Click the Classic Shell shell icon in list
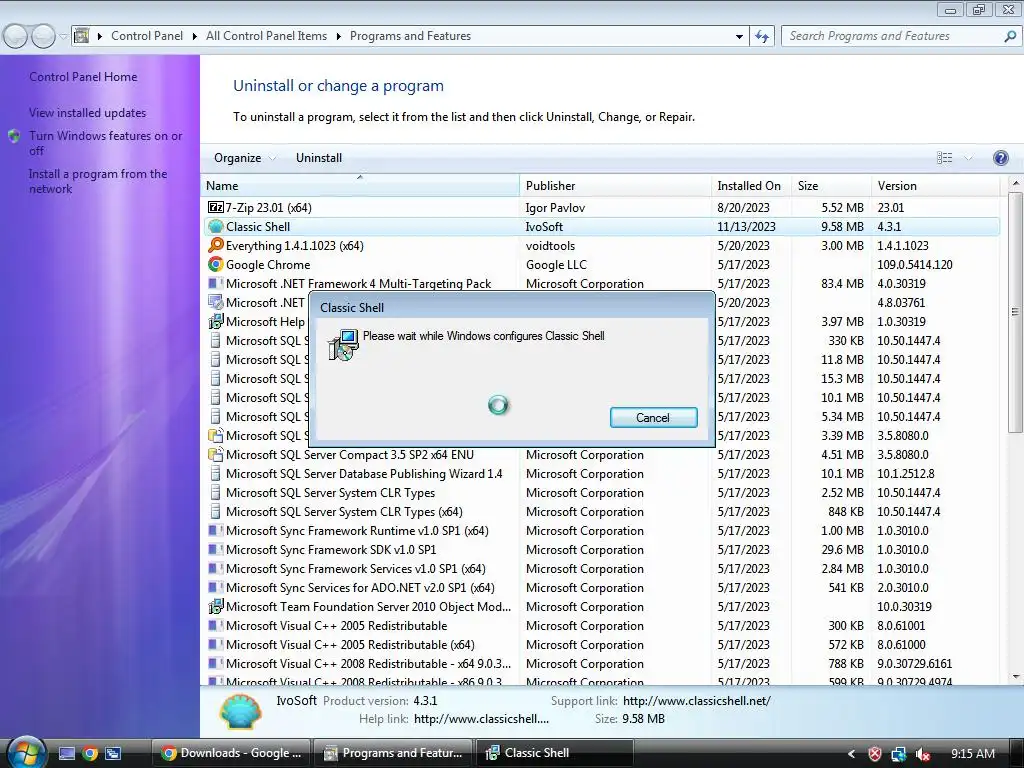Image resolution: width=1024 pixels, height=768 pixels. pos(216,227)
